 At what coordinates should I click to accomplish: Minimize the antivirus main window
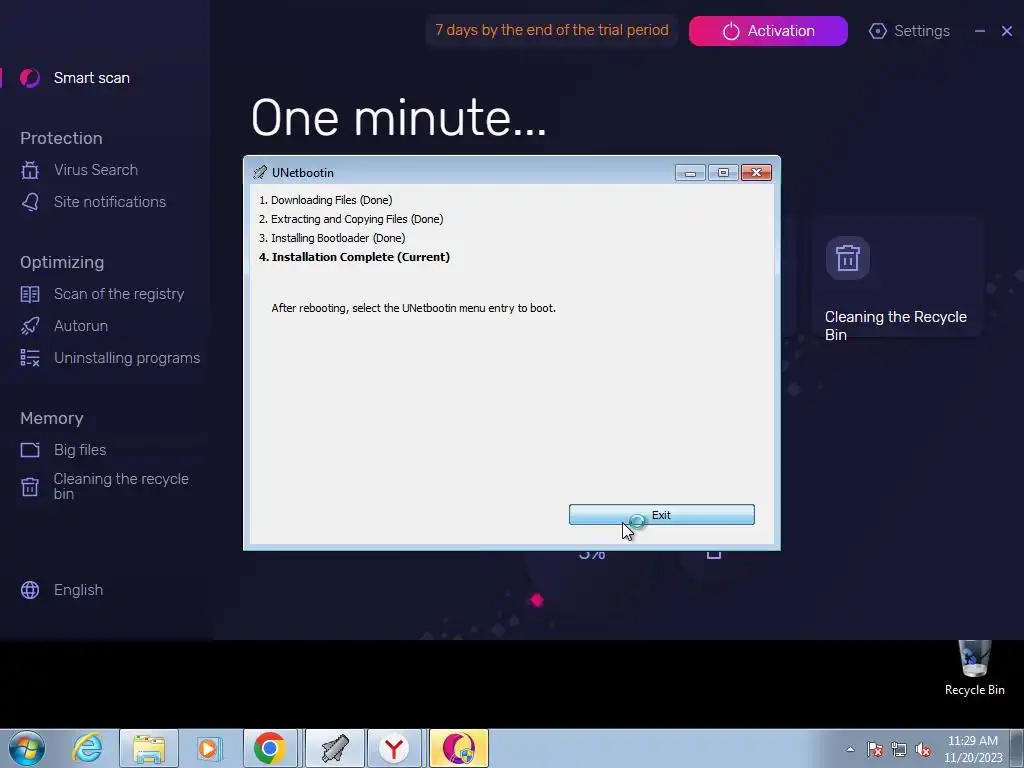980,31
